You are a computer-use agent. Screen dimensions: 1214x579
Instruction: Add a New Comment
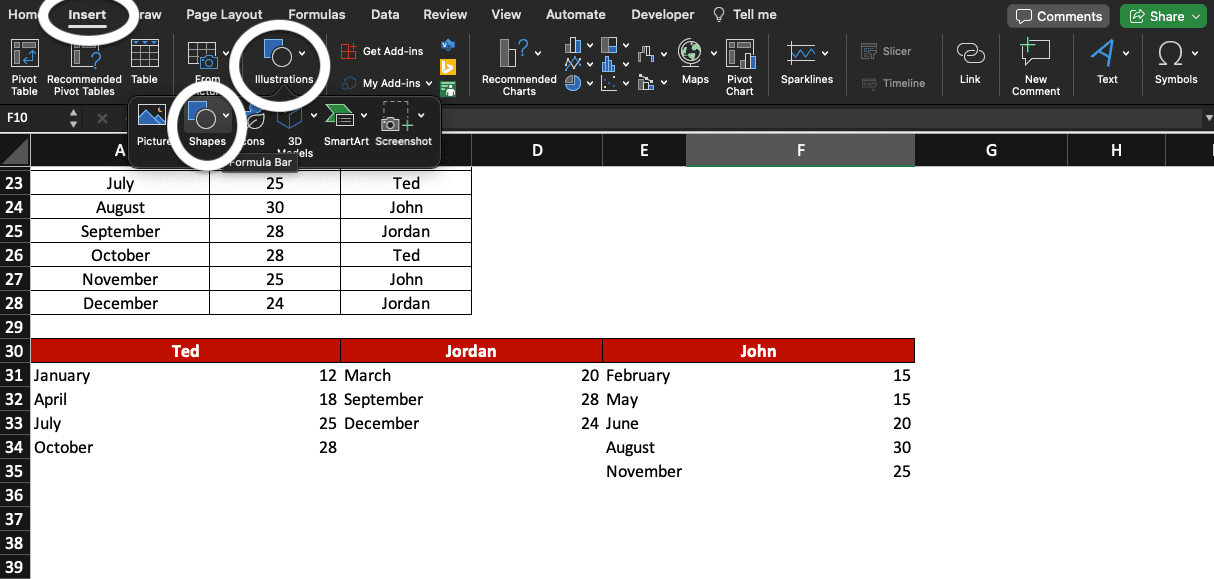[x=1034, y=66]
